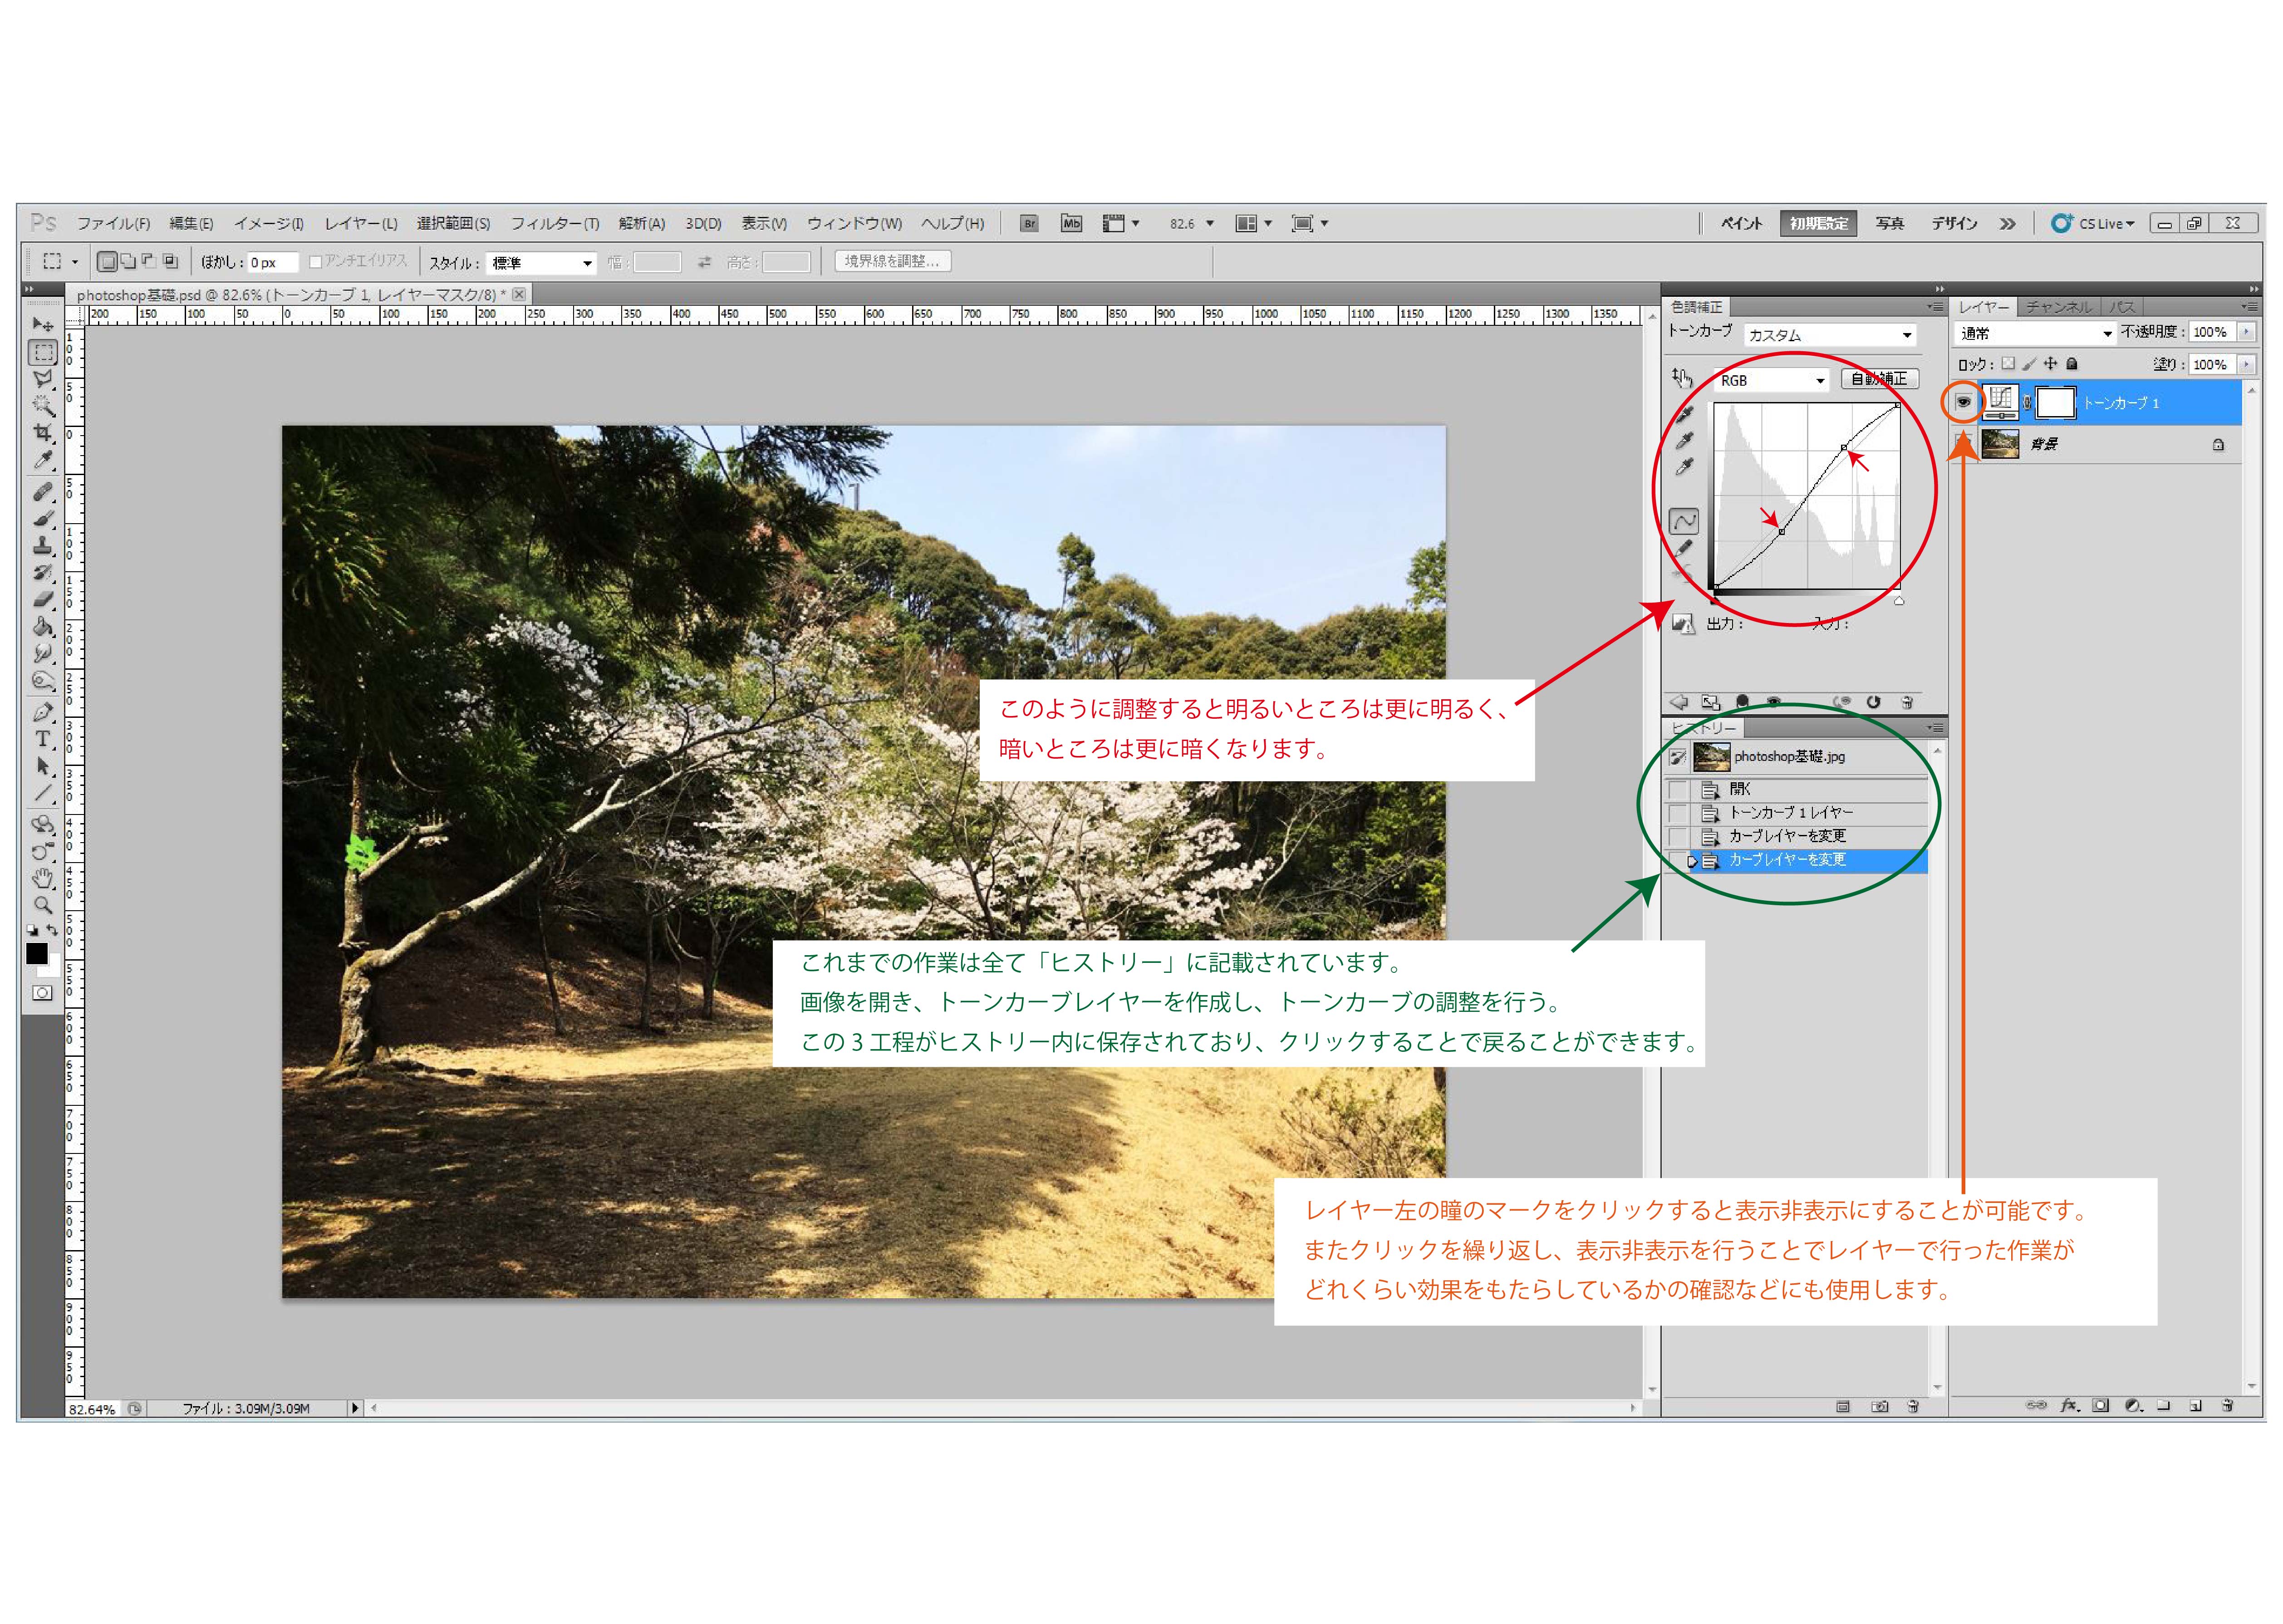Toggle history brush source box beside 開く
The image size is (2283, 1624).
point(1678,789)
